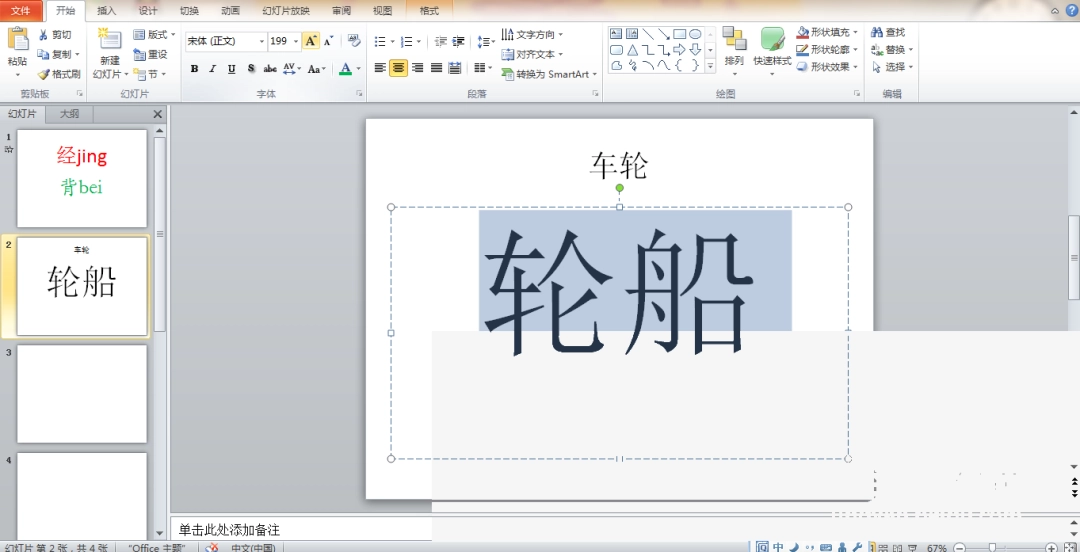This screenshot has height=552, width=1080.
Task: Select the rectangle shape
Action: point(679,34)
